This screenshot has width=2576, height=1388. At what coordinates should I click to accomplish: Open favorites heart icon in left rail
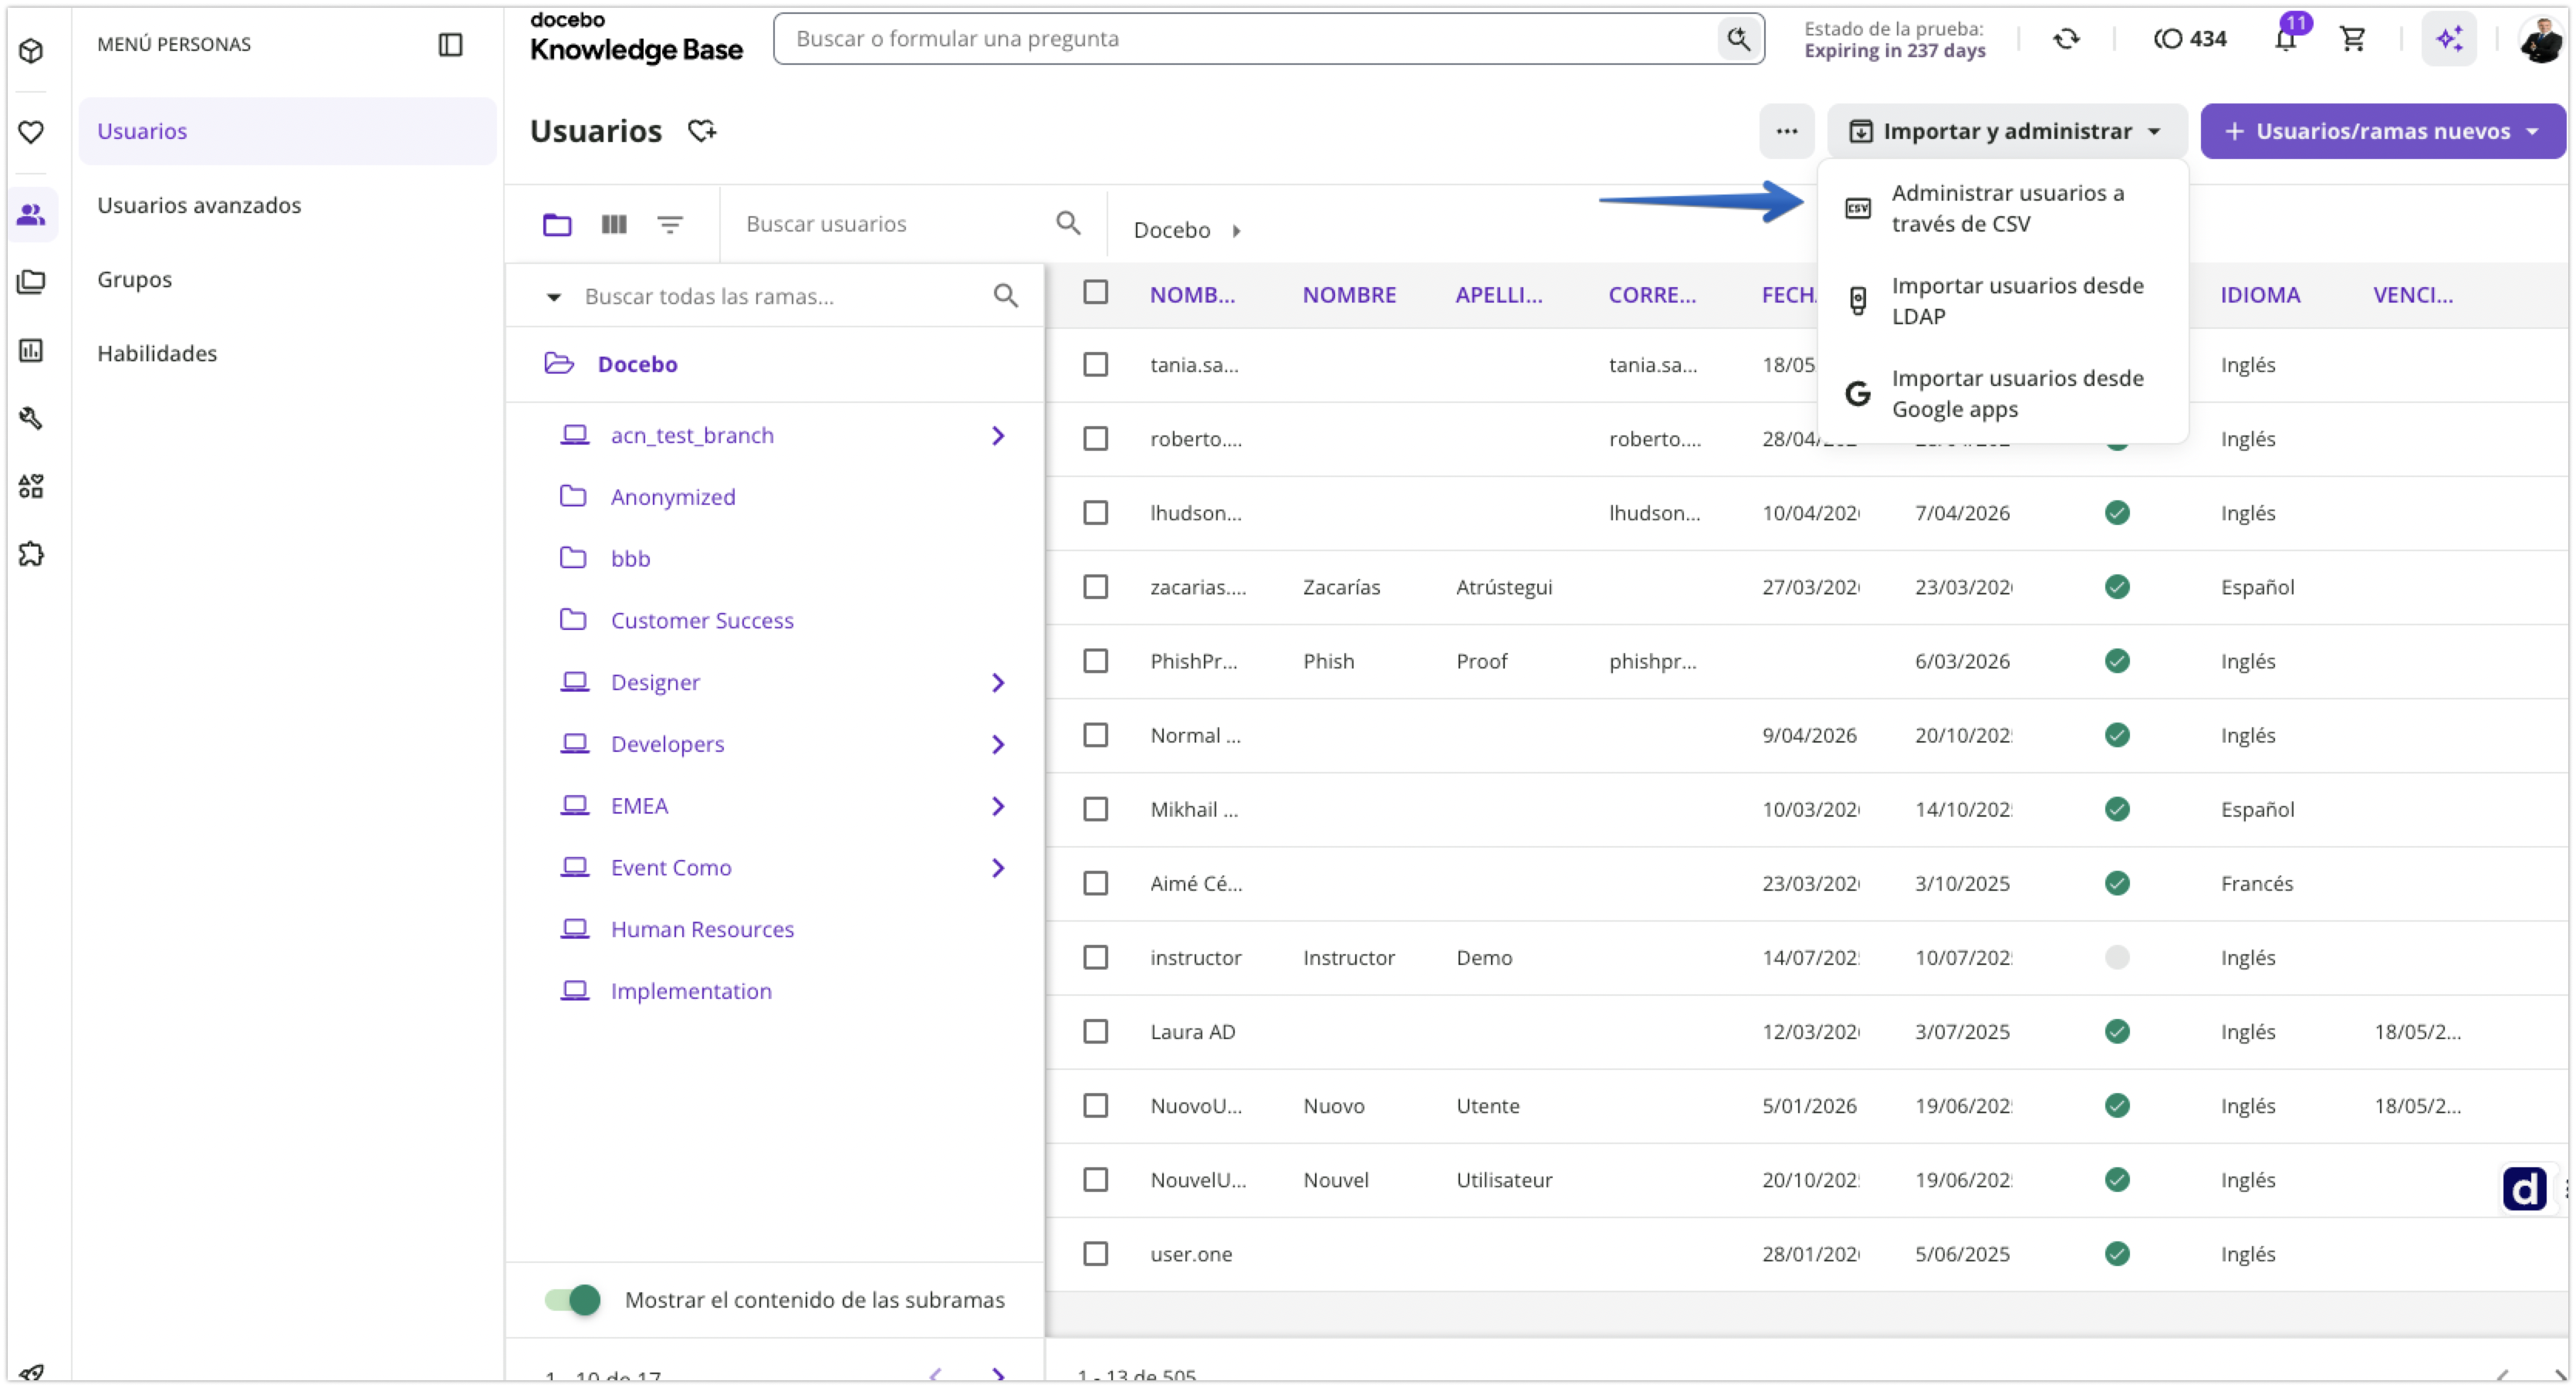tap(32, 131)
